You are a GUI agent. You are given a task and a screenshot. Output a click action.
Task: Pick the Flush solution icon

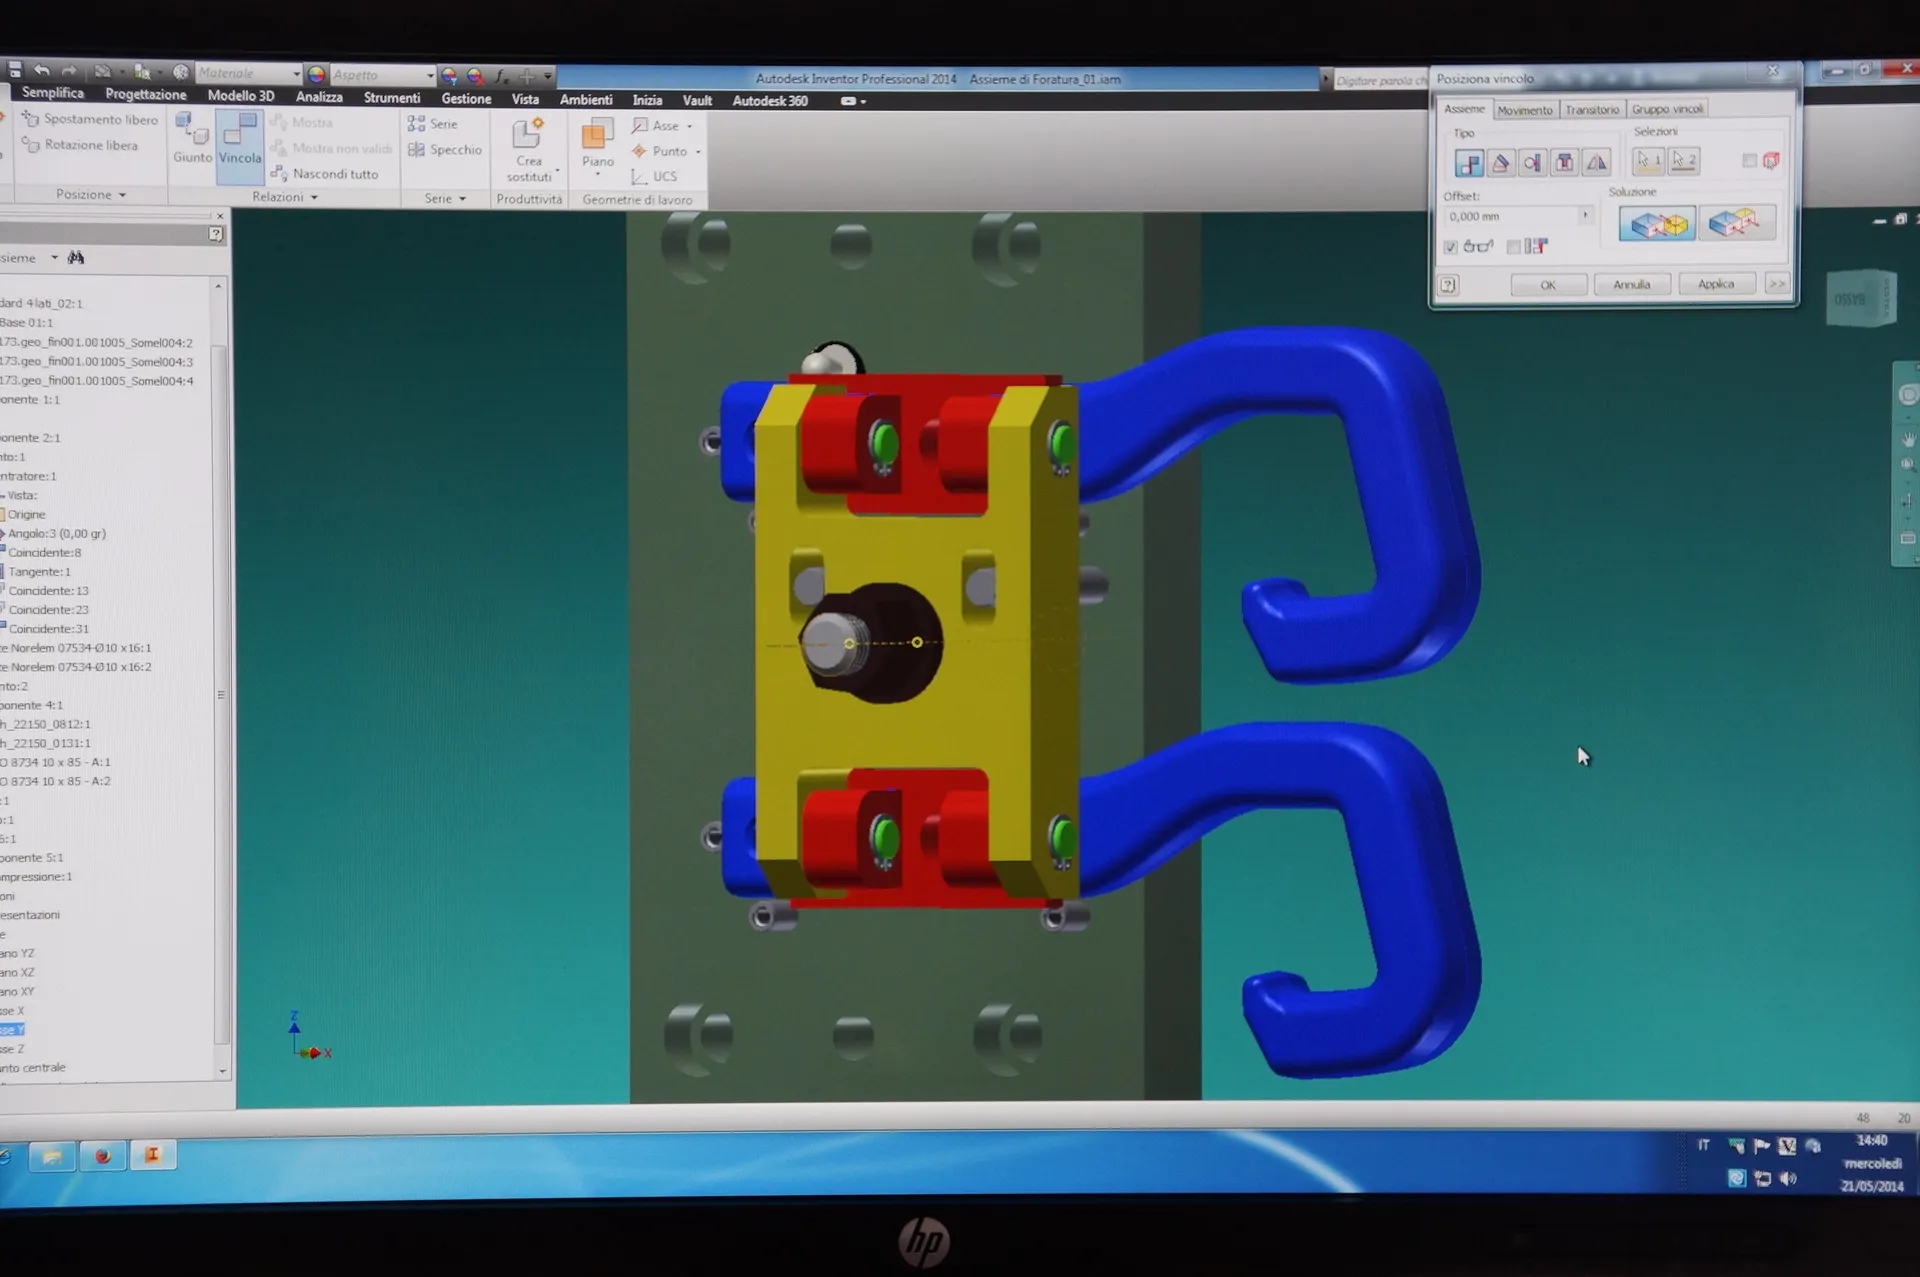pyautogui.click(x=1736, y=222)
